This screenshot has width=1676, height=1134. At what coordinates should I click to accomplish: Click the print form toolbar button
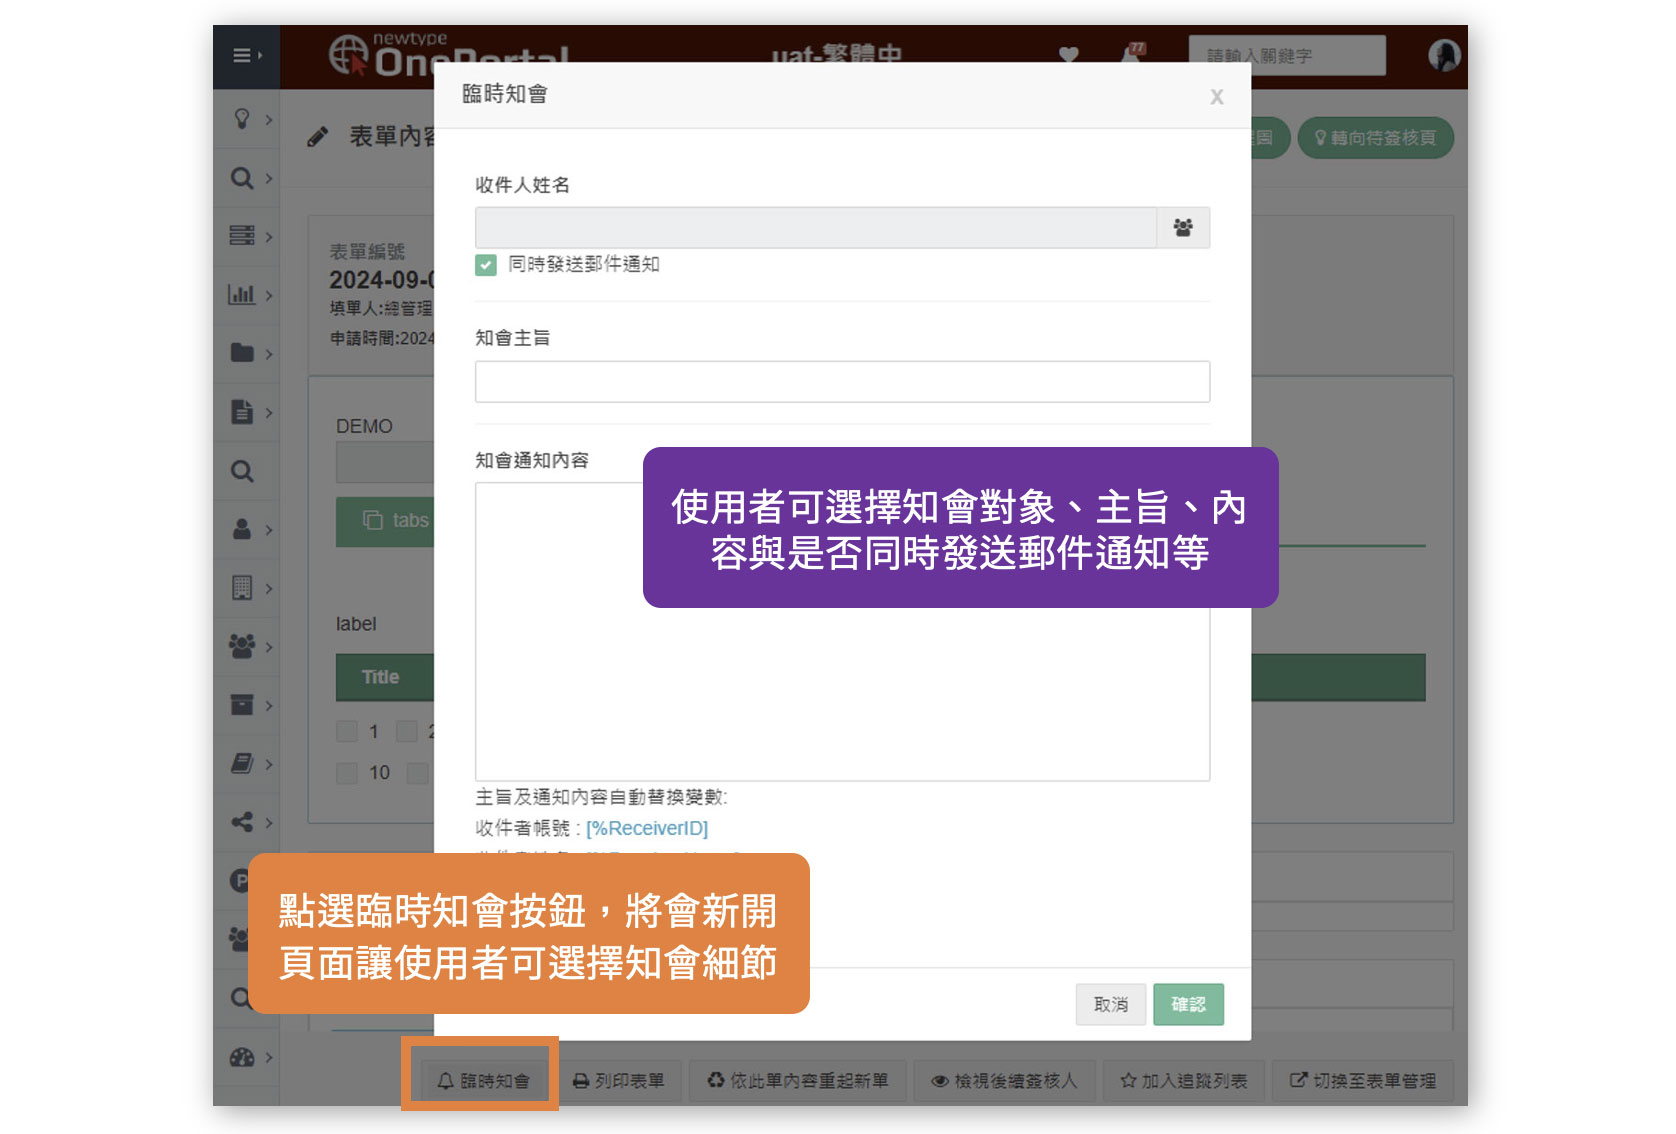(x=619, y=1081)
